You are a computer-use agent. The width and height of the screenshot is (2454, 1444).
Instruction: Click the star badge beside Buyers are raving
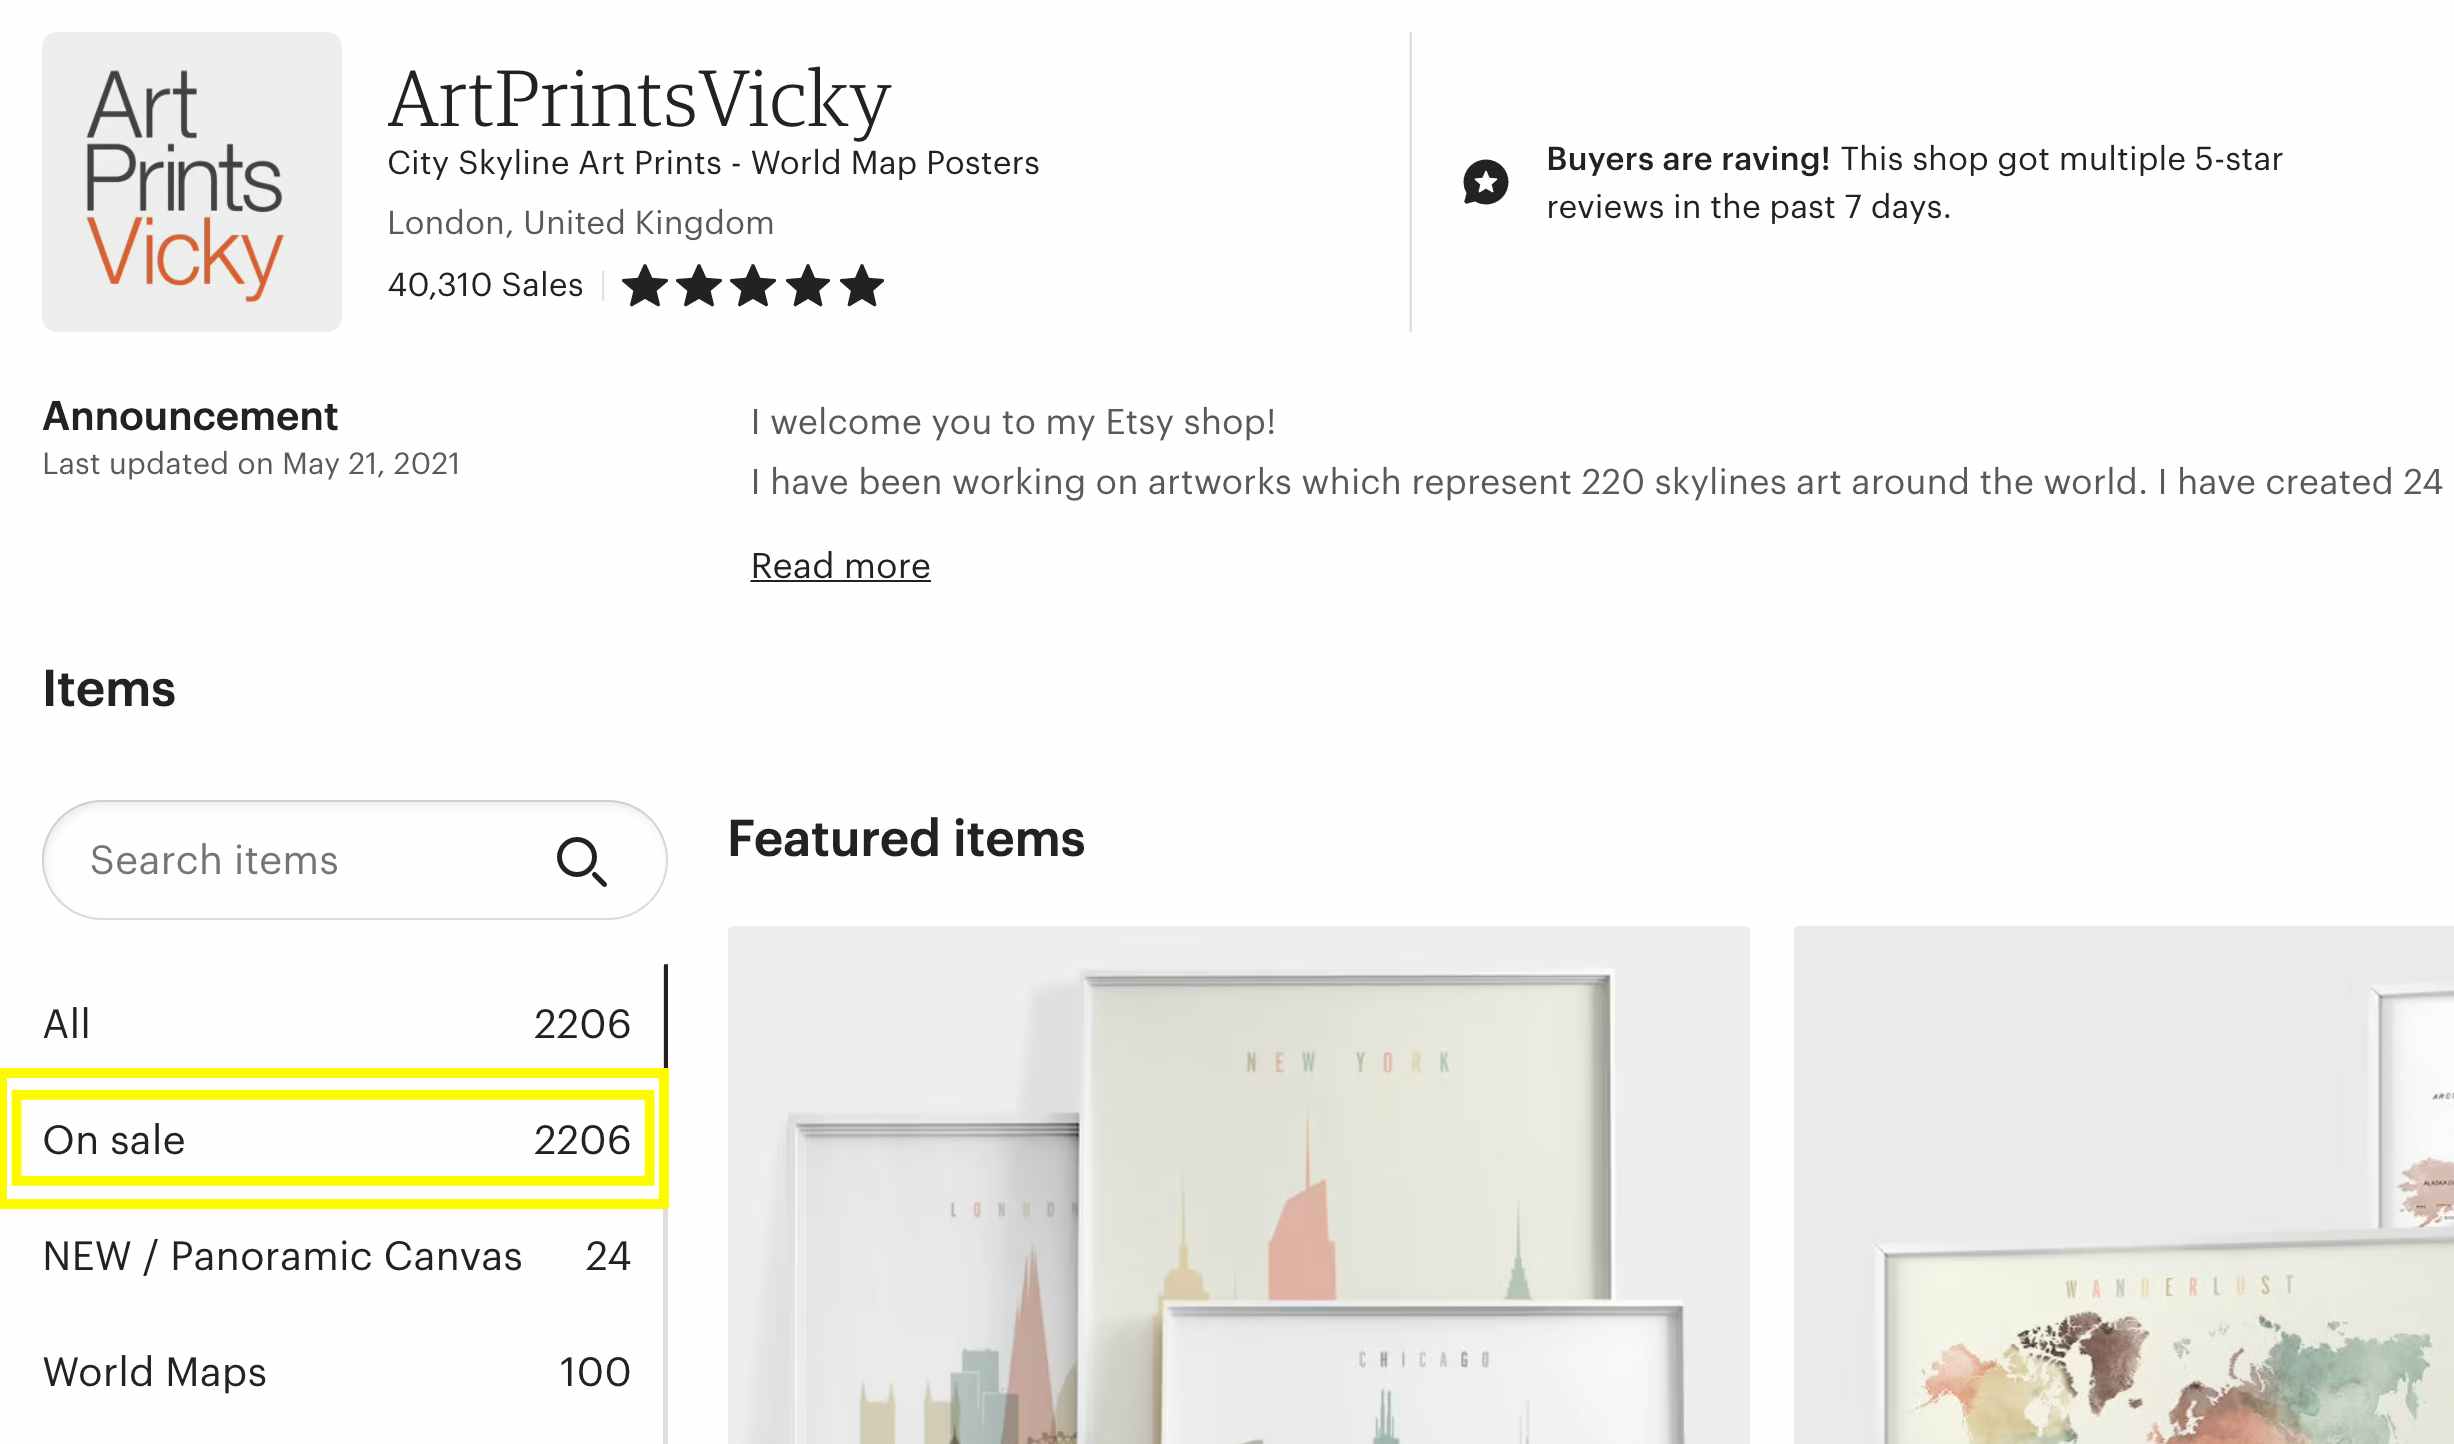[1485, 182]
